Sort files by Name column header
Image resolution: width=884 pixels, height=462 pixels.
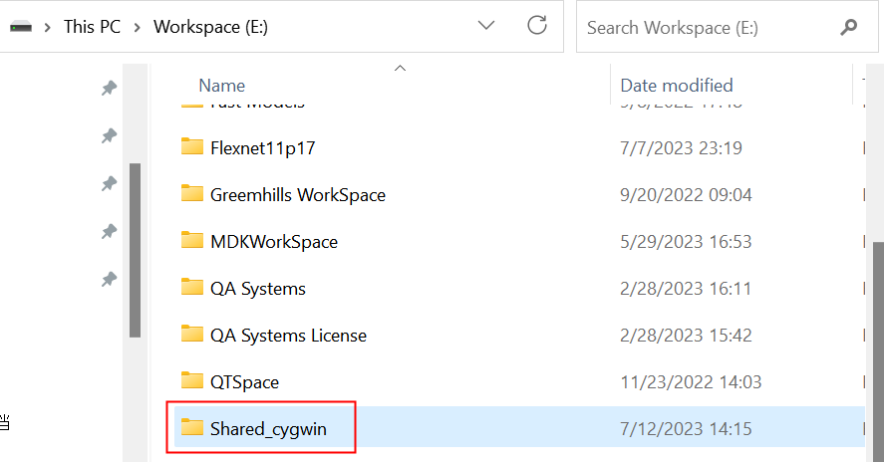click(222, 85)
